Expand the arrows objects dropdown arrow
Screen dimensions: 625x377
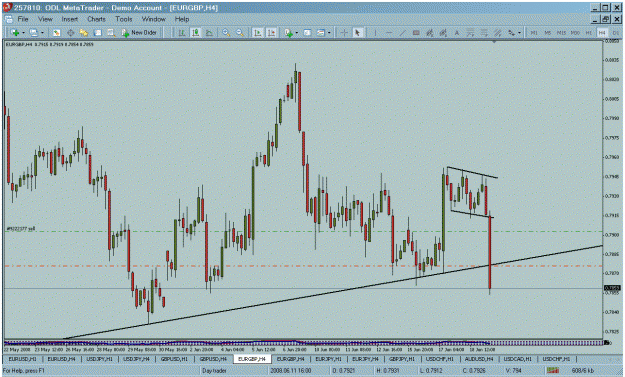click(519, 33)
